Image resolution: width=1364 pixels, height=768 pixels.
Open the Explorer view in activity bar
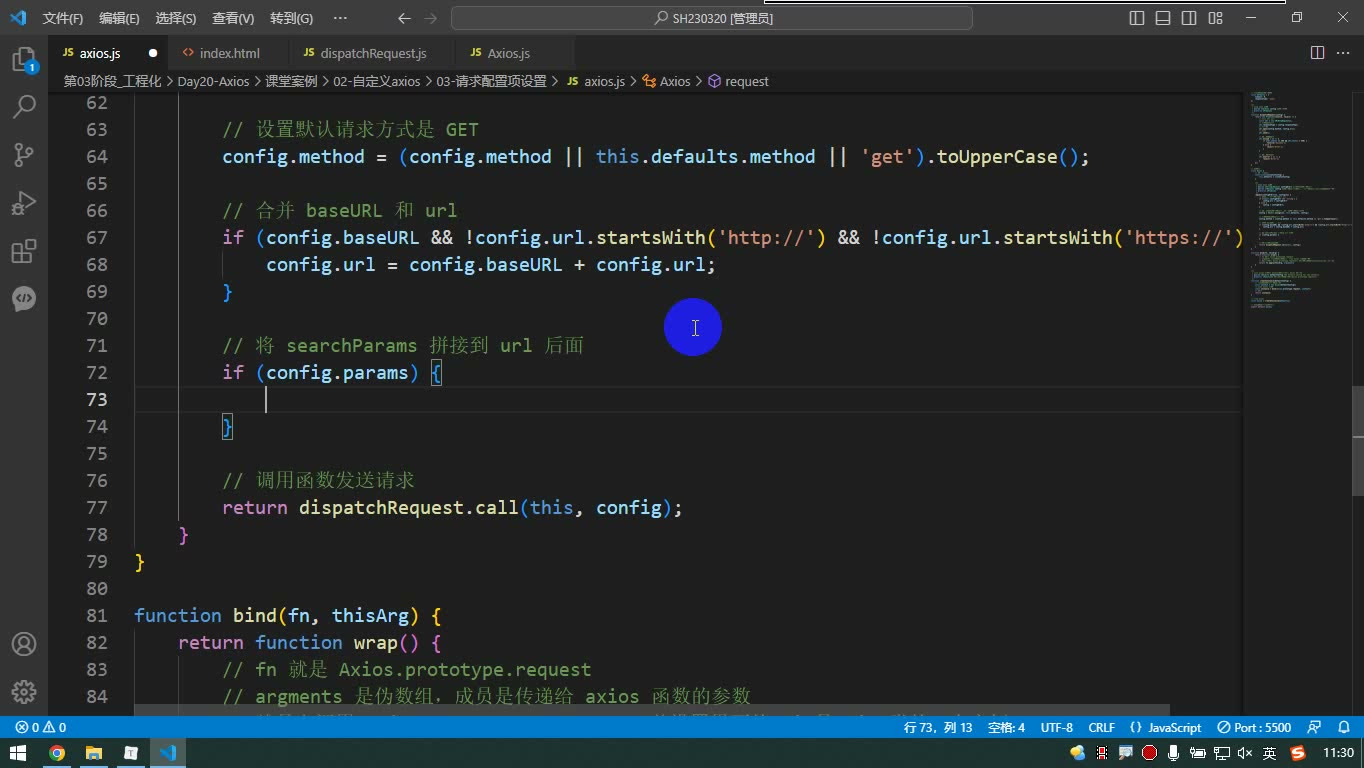click(x=24, y=60)
